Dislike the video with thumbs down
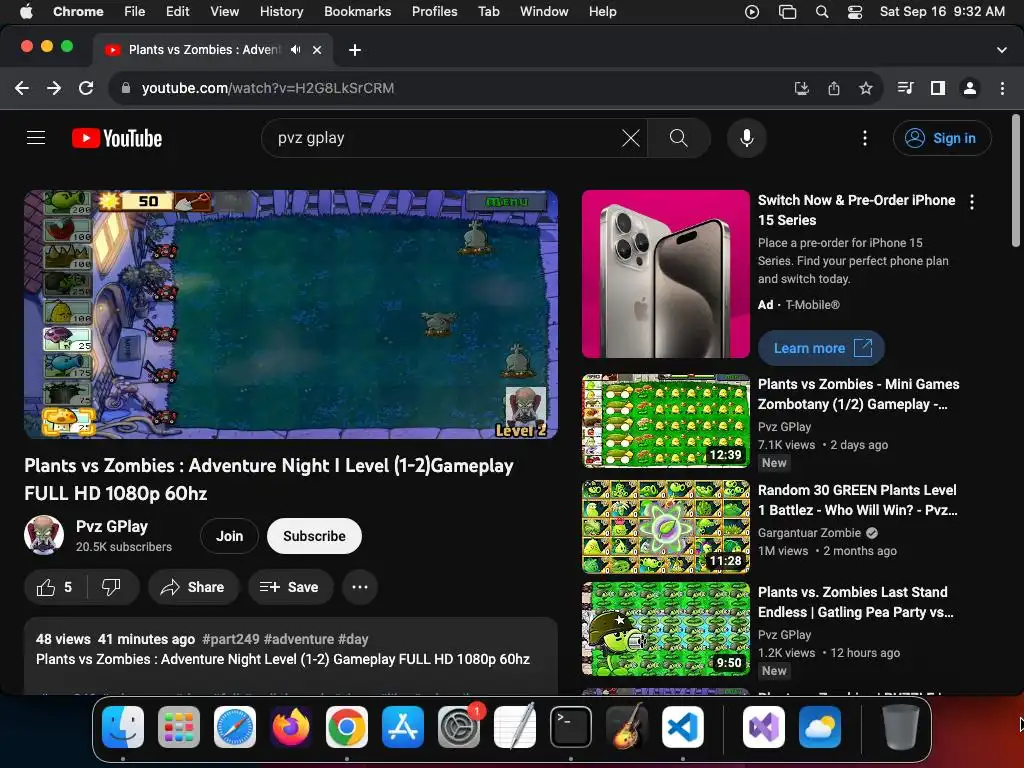1024x768 pixels. [112, 587]
